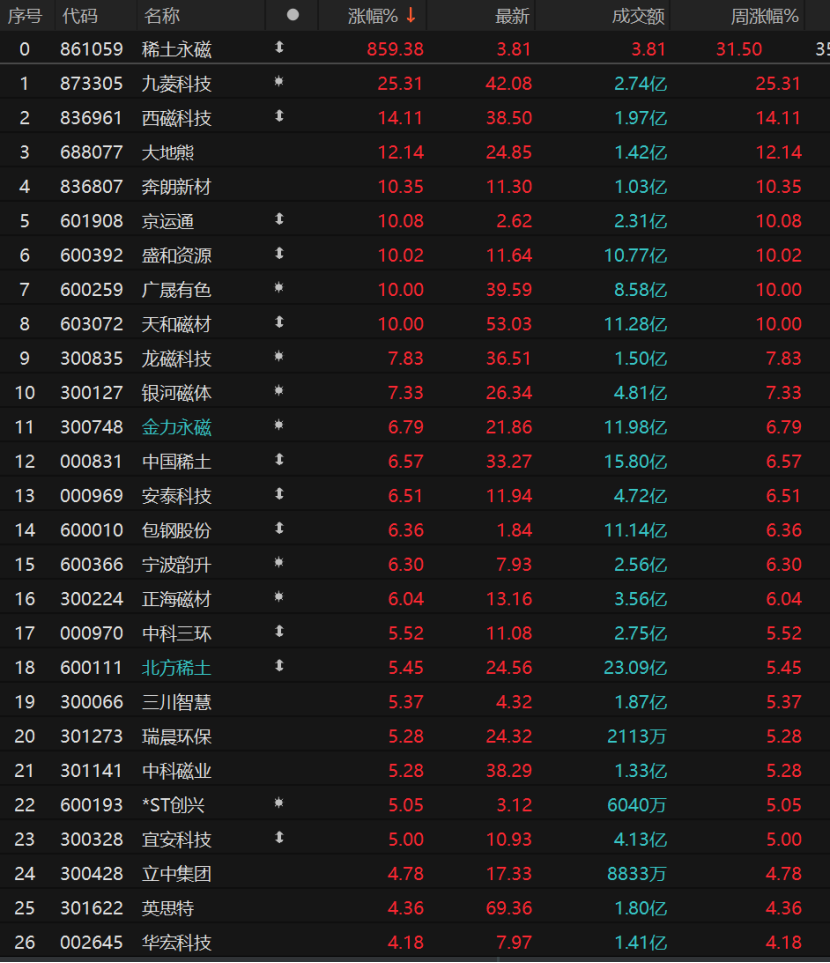Click the marker icon for 稀土永磁

280,47
